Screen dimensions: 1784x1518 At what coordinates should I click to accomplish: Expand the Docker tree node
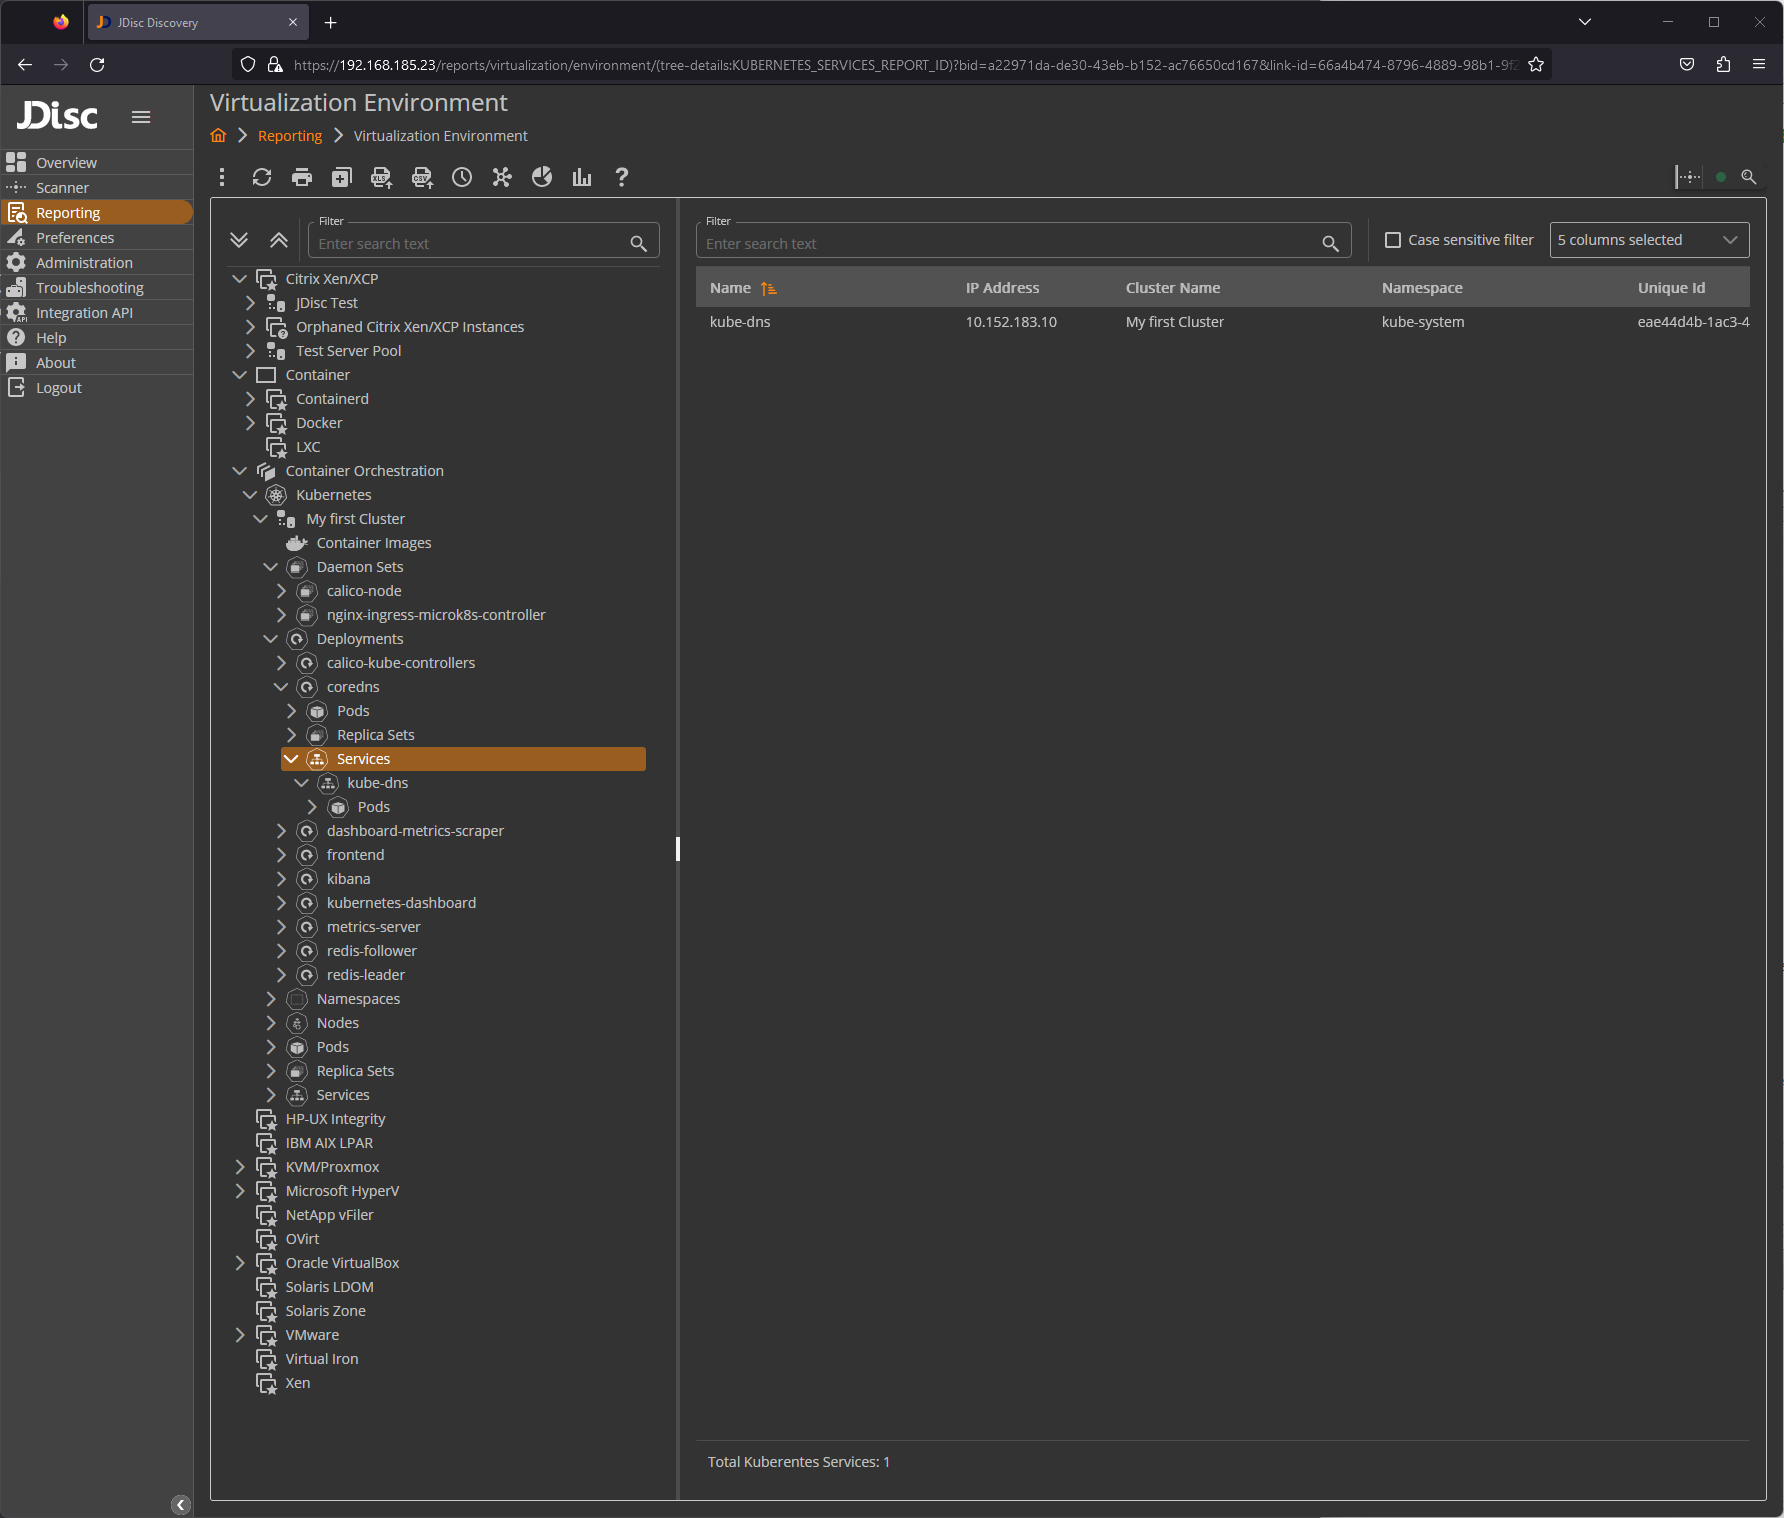[x=250, y=423]
